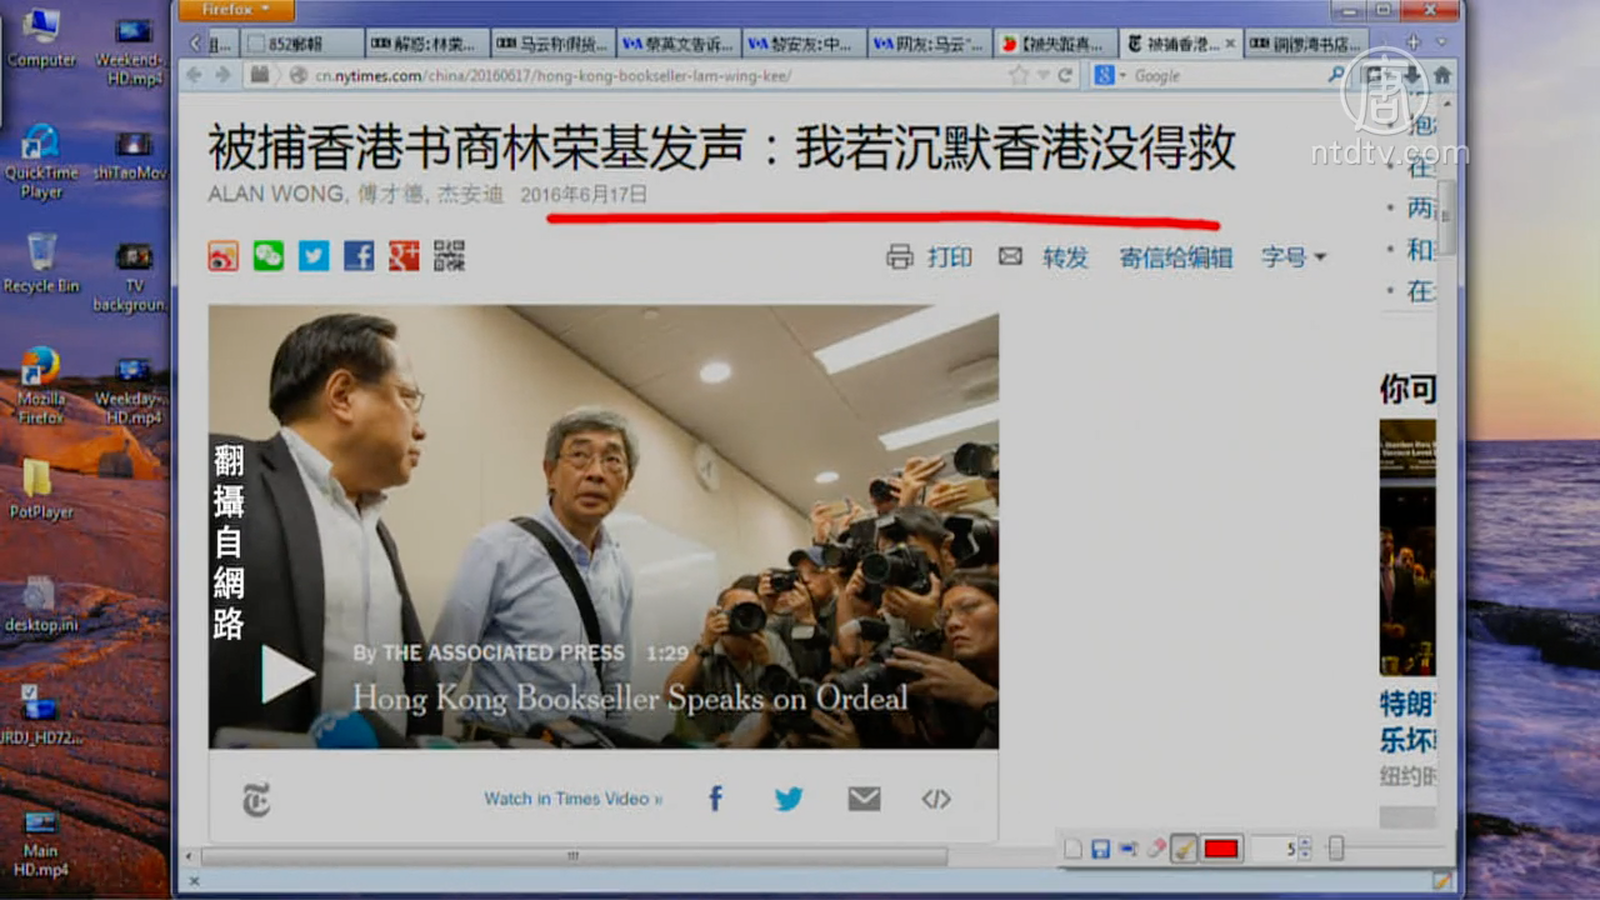Share article via WeChat icon
The width and height of the screenshot is (1600, 900).
pos(268,257)
